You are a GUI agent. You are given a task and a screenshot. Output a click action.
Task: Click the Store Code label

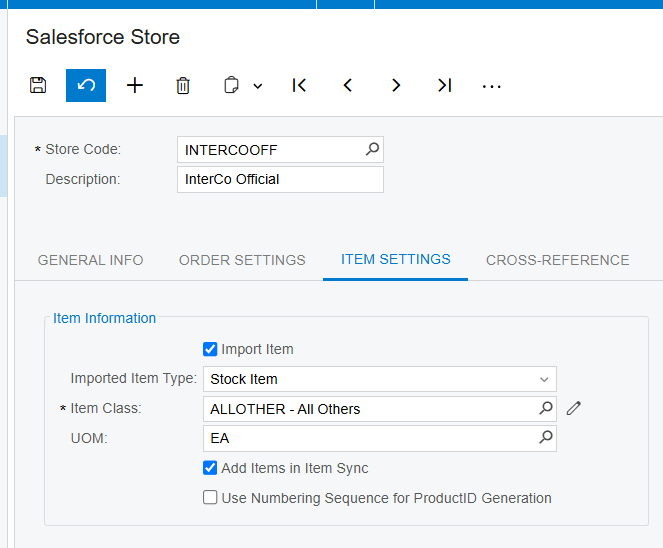[83, 149]
